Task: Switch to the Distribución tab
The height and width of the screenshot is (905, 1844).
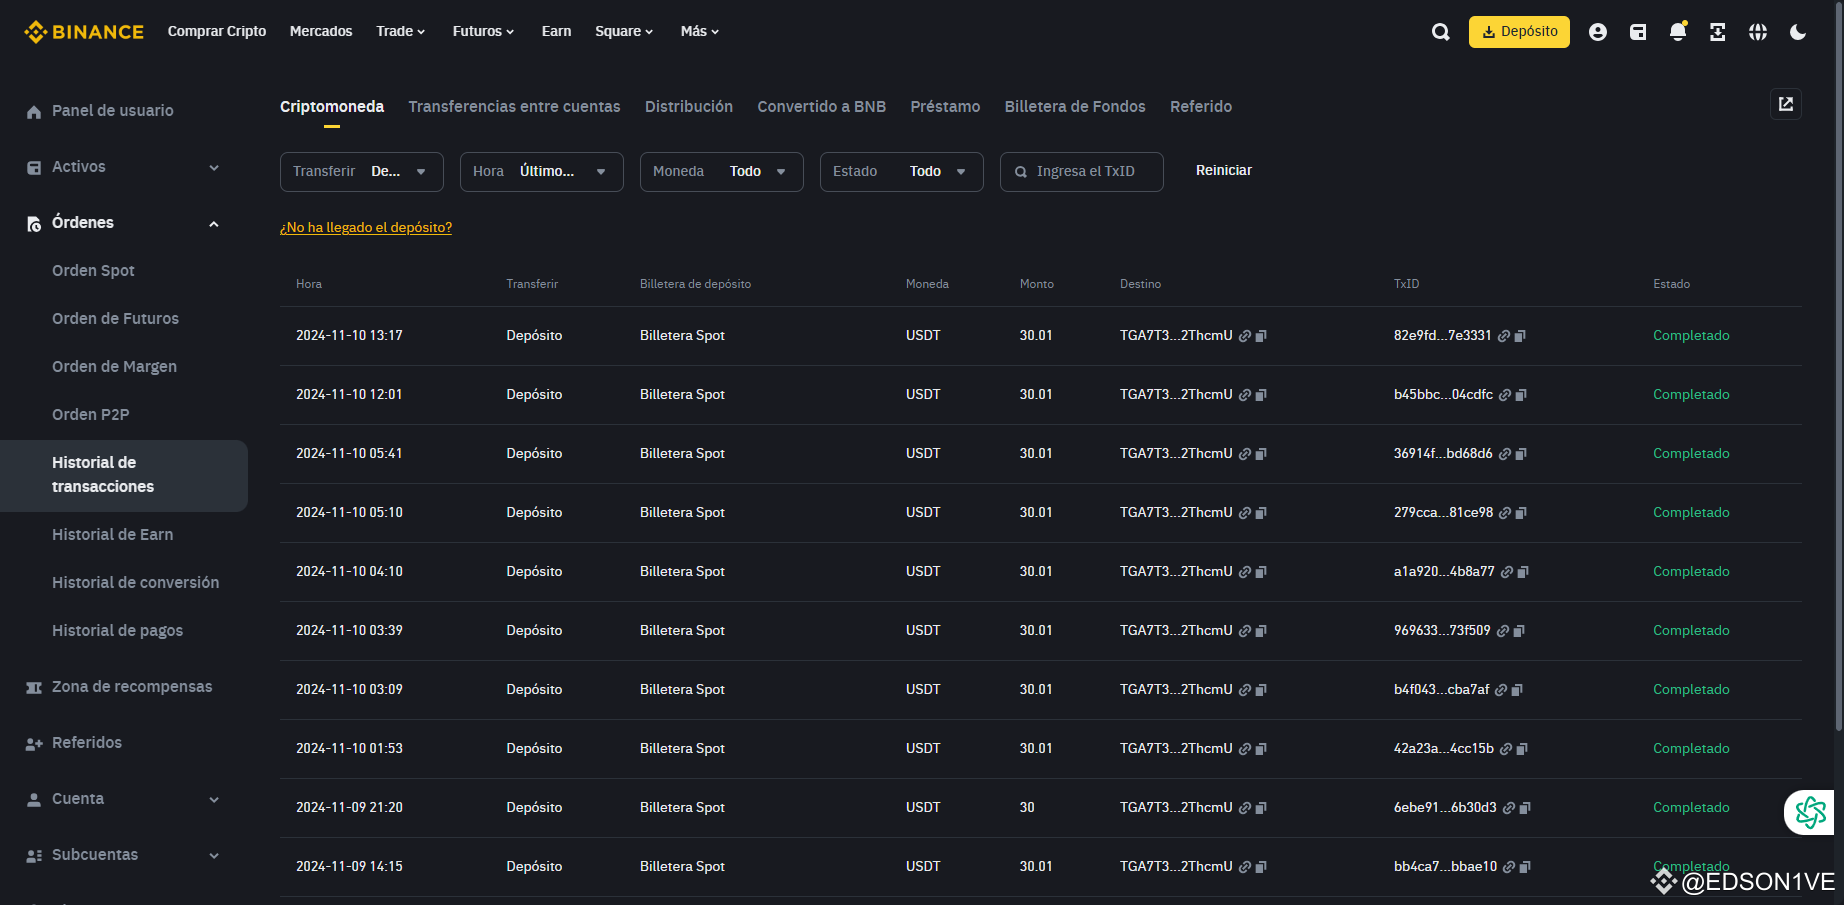Action: point(689,106)
